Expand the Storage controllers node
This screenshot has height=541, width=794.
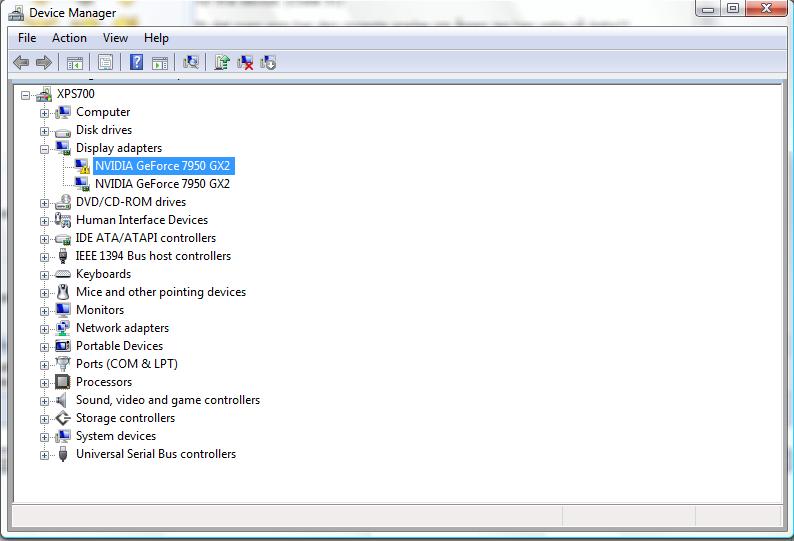pos(45,419)
